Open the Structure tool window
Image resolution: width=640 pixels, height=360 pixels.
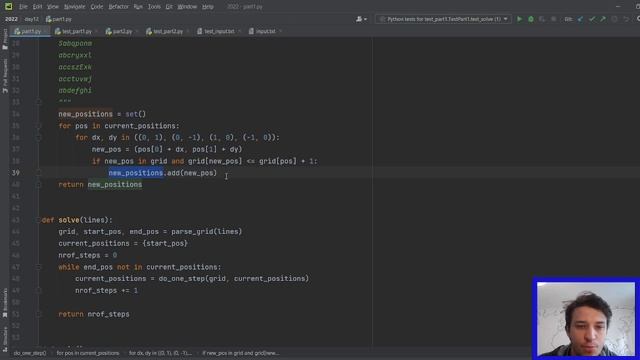tap(5, 339)
